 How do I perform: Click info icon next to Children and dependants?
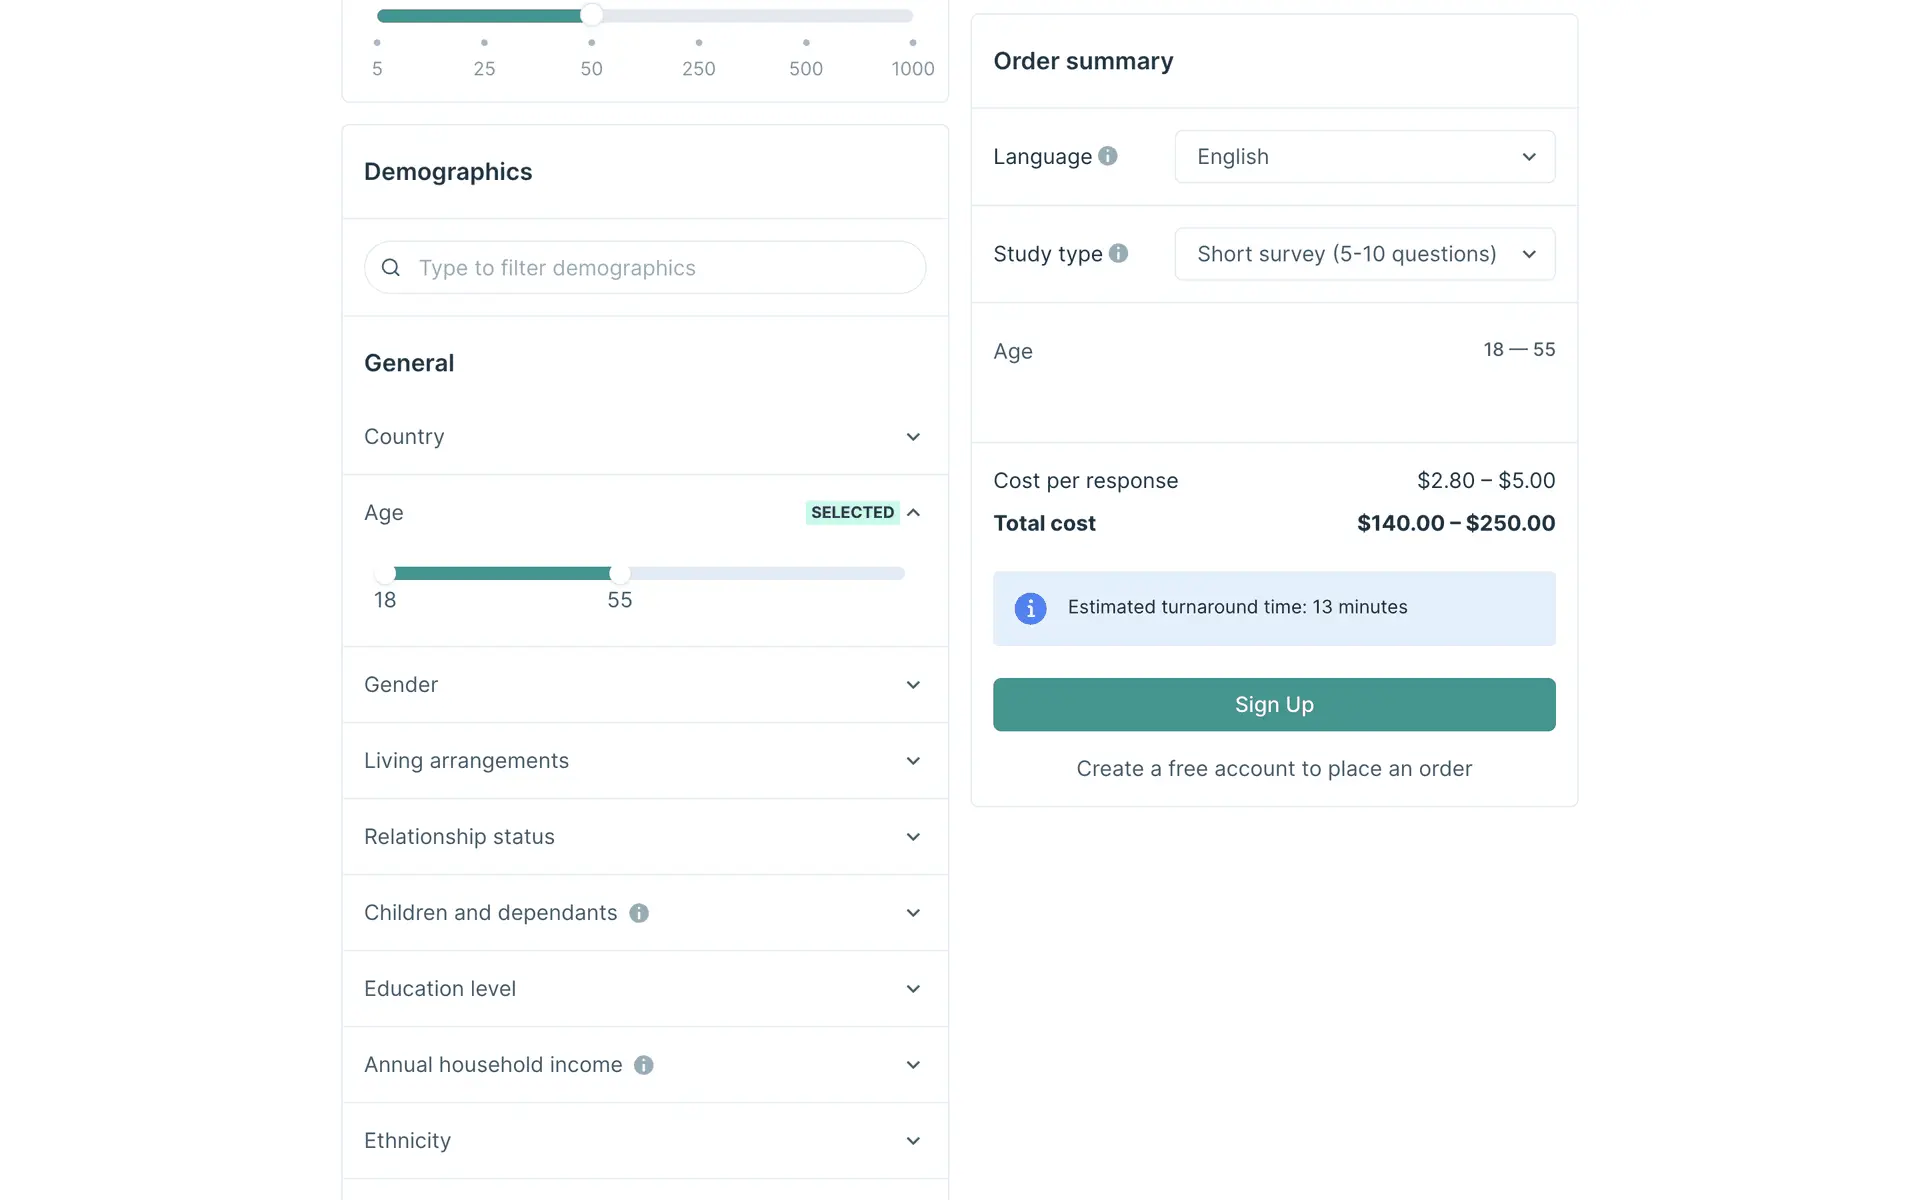639,913
